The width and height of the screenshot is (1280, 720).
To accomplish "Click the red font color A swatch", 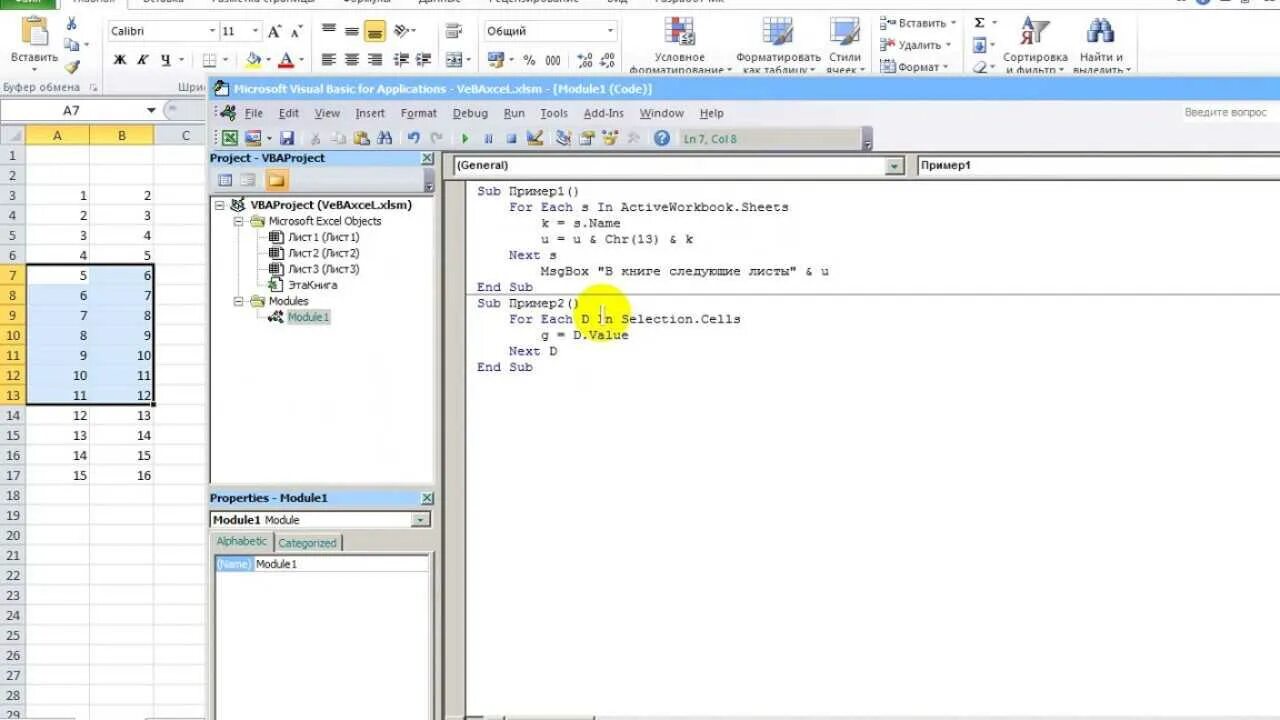I will tap(286, 60).
